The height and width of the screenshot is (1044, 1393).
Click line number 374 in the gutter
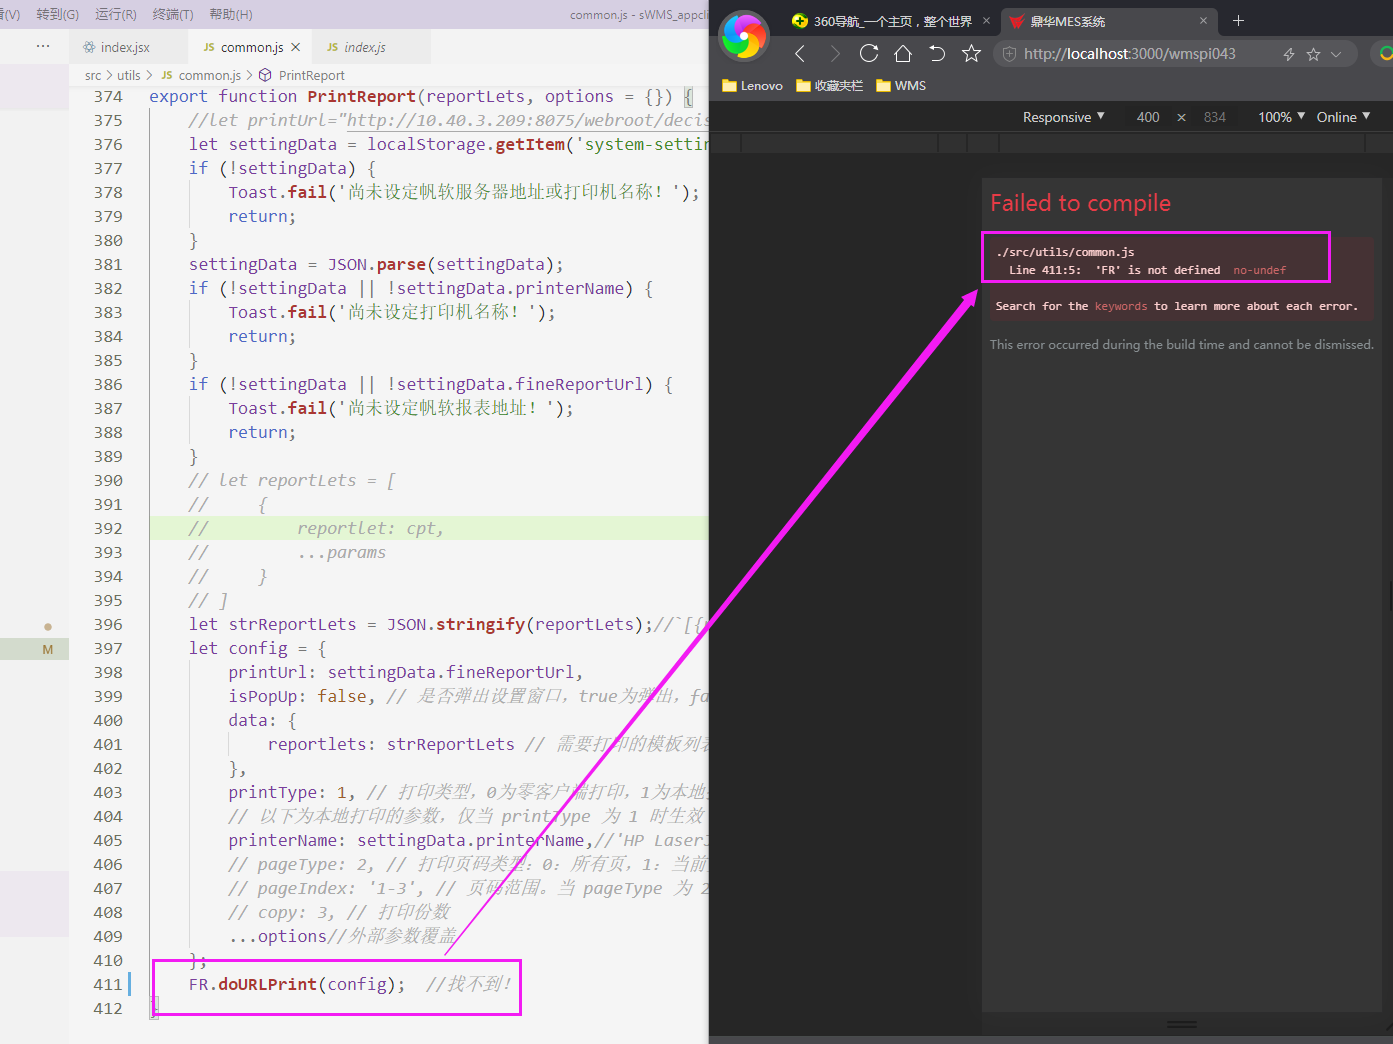107,97
